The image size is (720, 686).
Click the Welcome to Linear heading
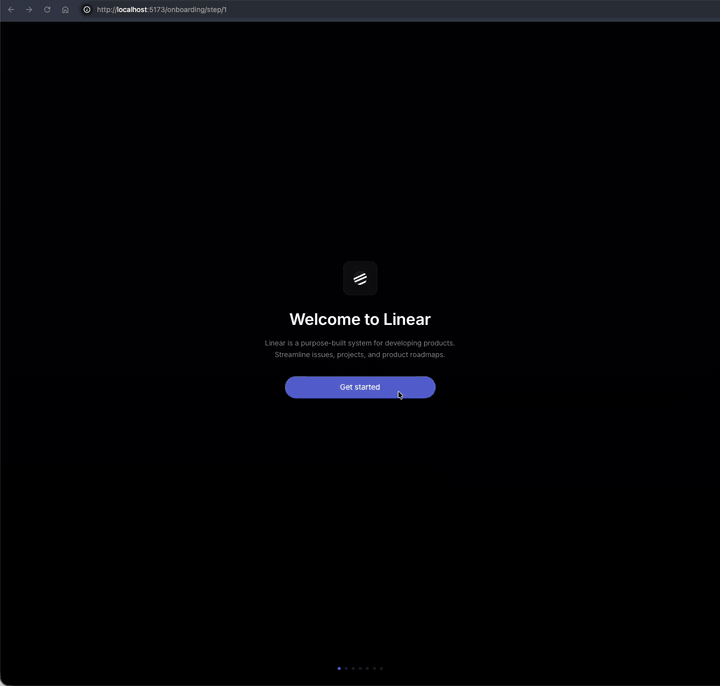tap(360, 319)
